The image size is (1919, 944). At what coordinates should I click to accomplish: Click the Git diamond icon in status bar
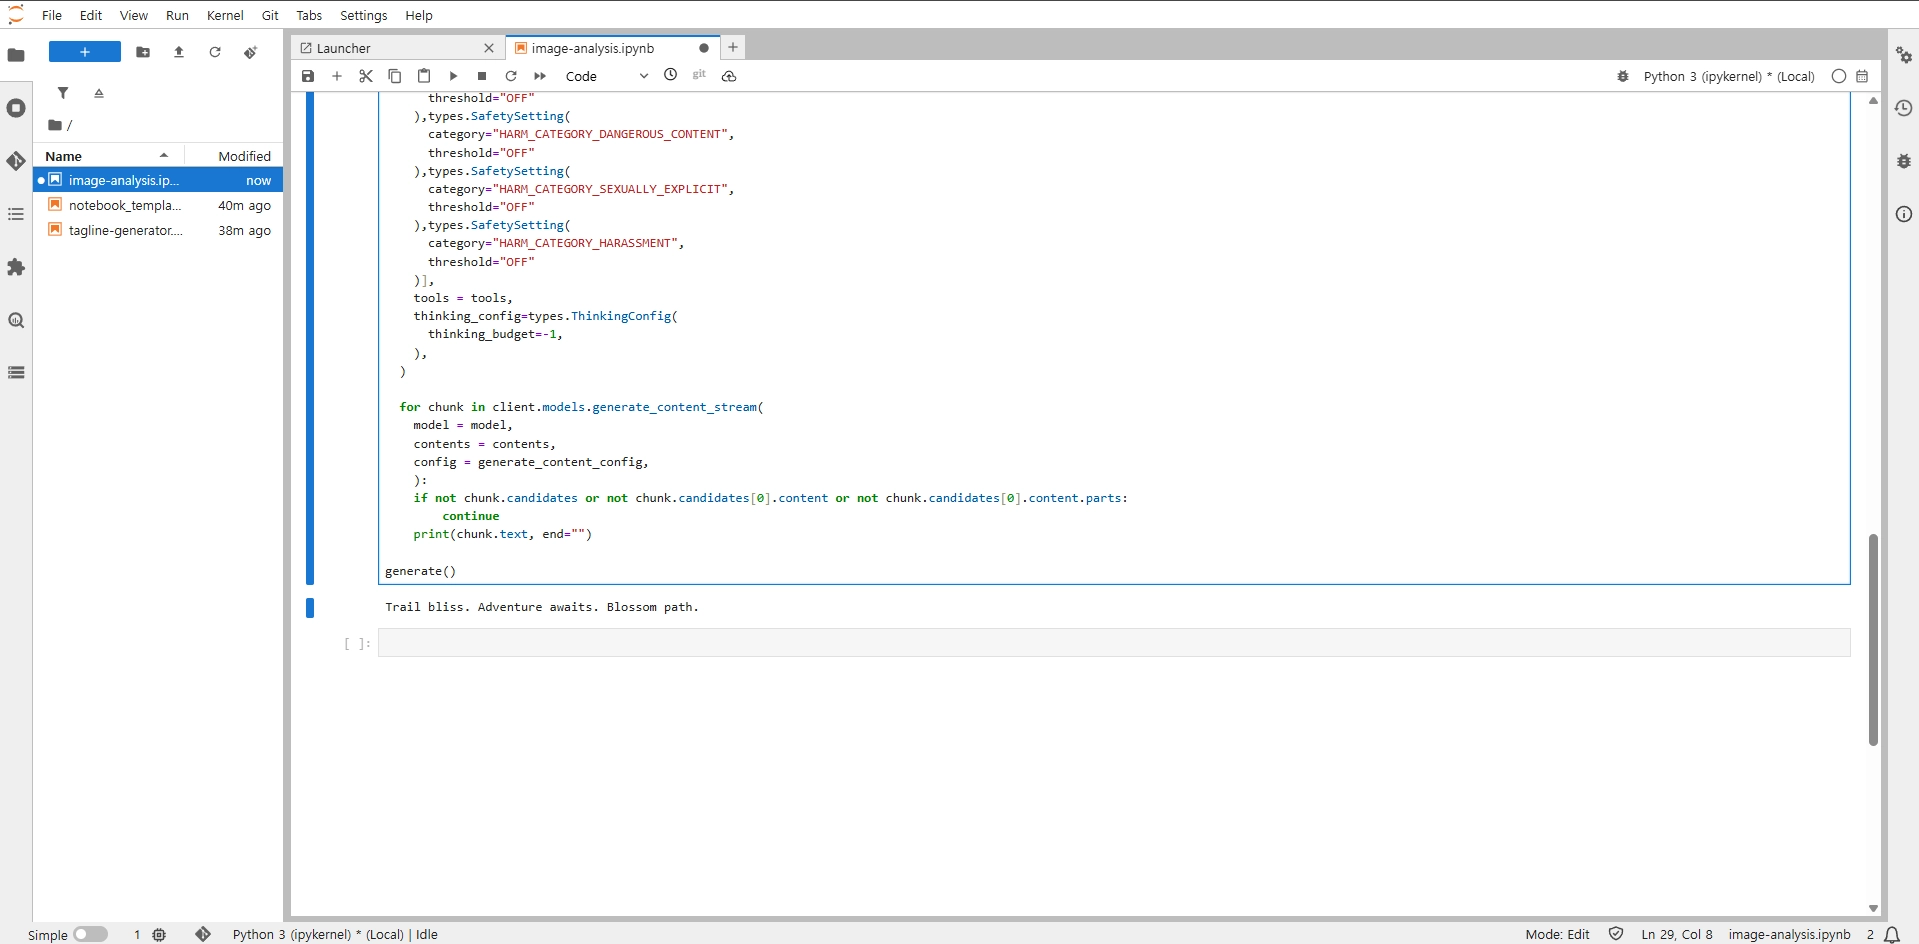[x=203, y=934]
